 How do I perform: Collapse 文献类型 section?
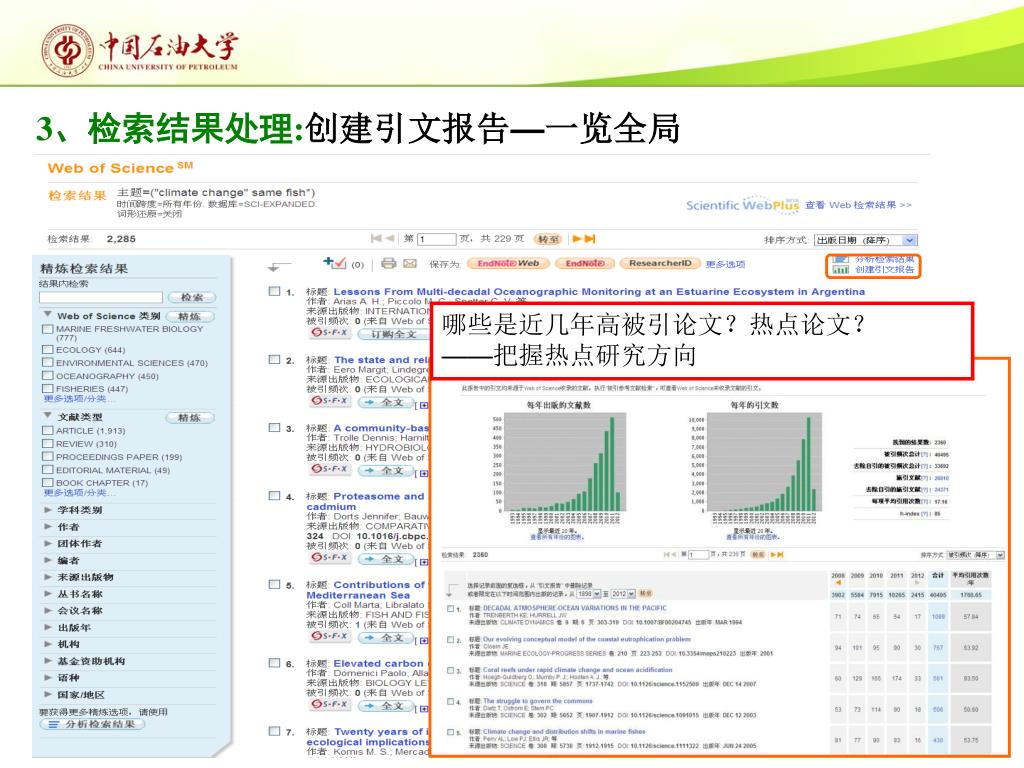(48, 416)
